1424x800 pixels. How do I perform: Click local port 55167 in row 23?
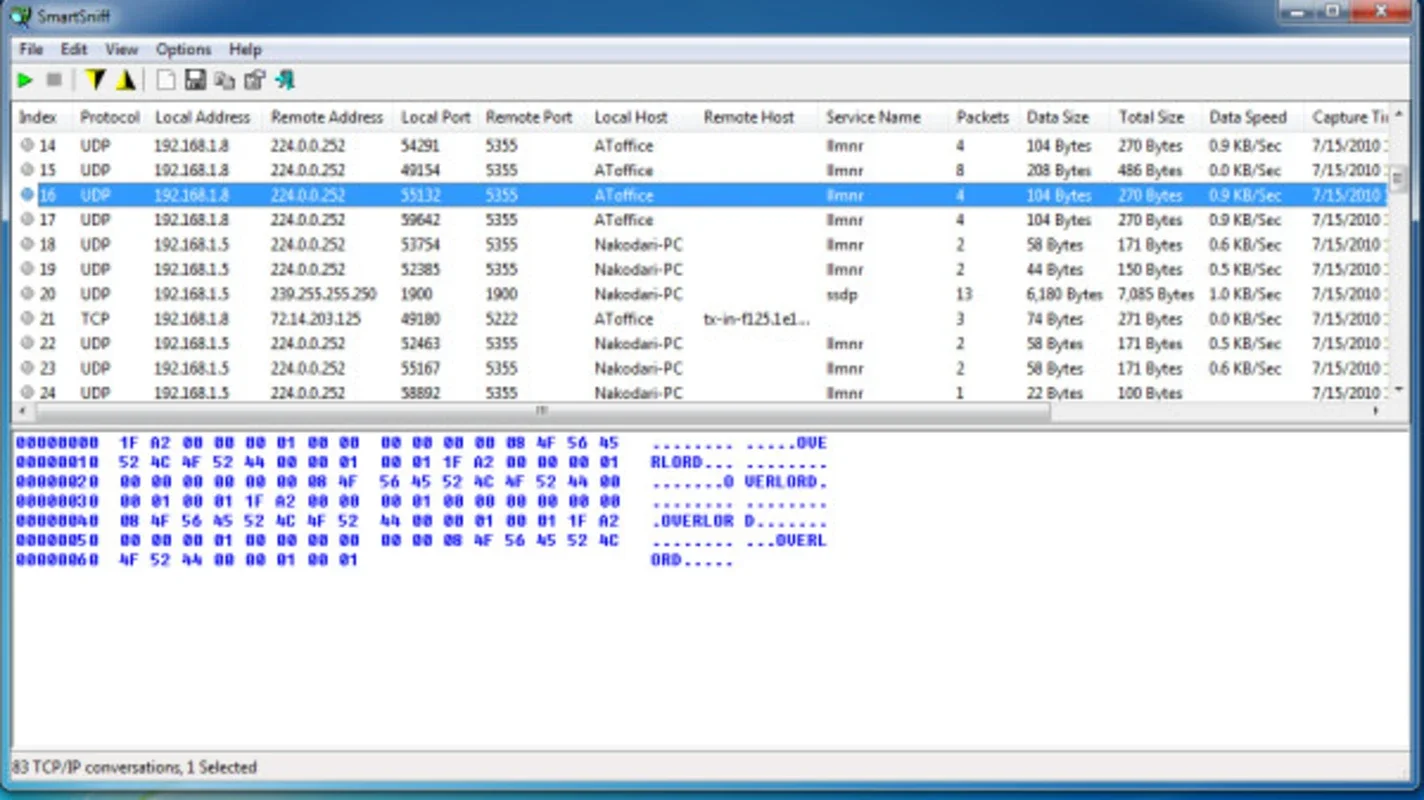coord(420,369)
